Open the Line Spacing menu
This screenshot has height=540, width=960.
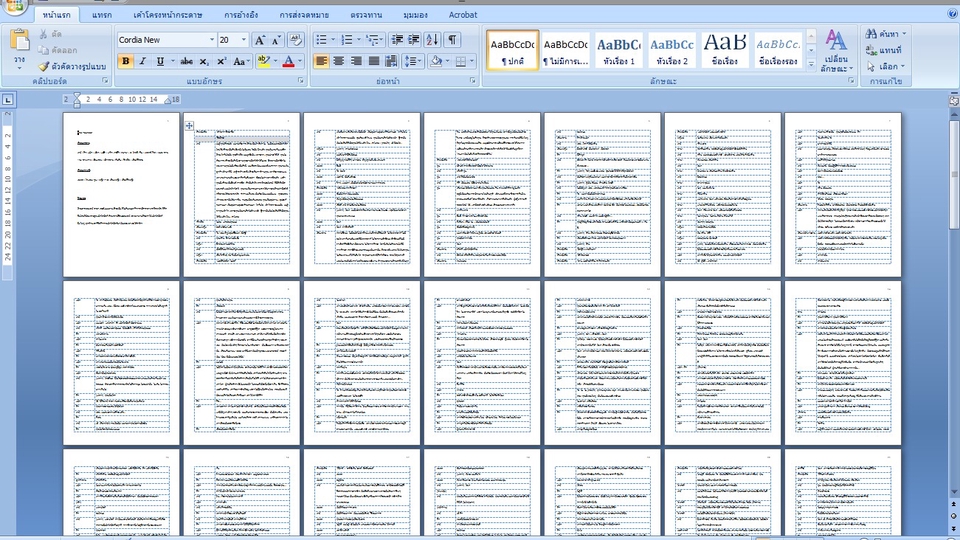[413, 61]
